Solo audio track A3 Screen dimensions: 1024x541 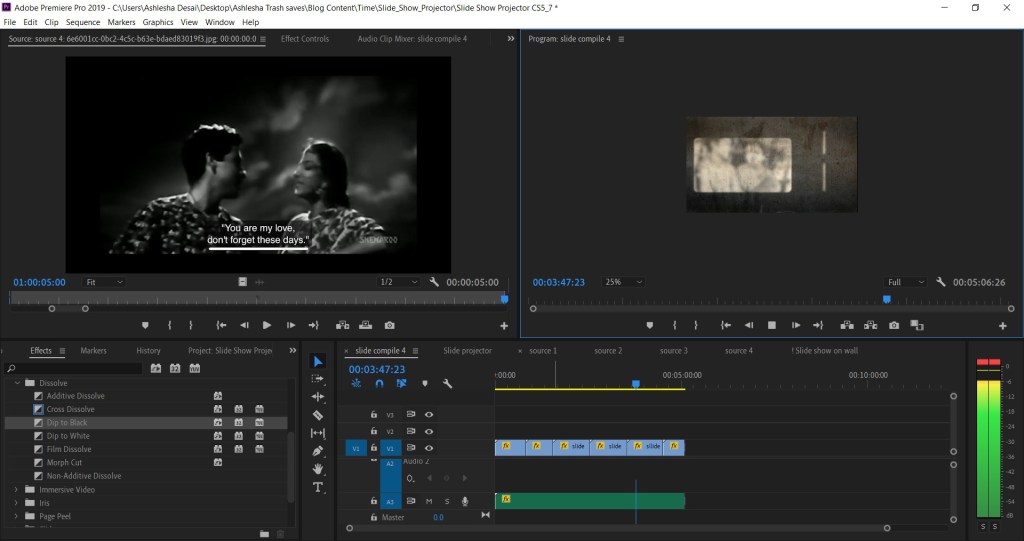(447, 501)
